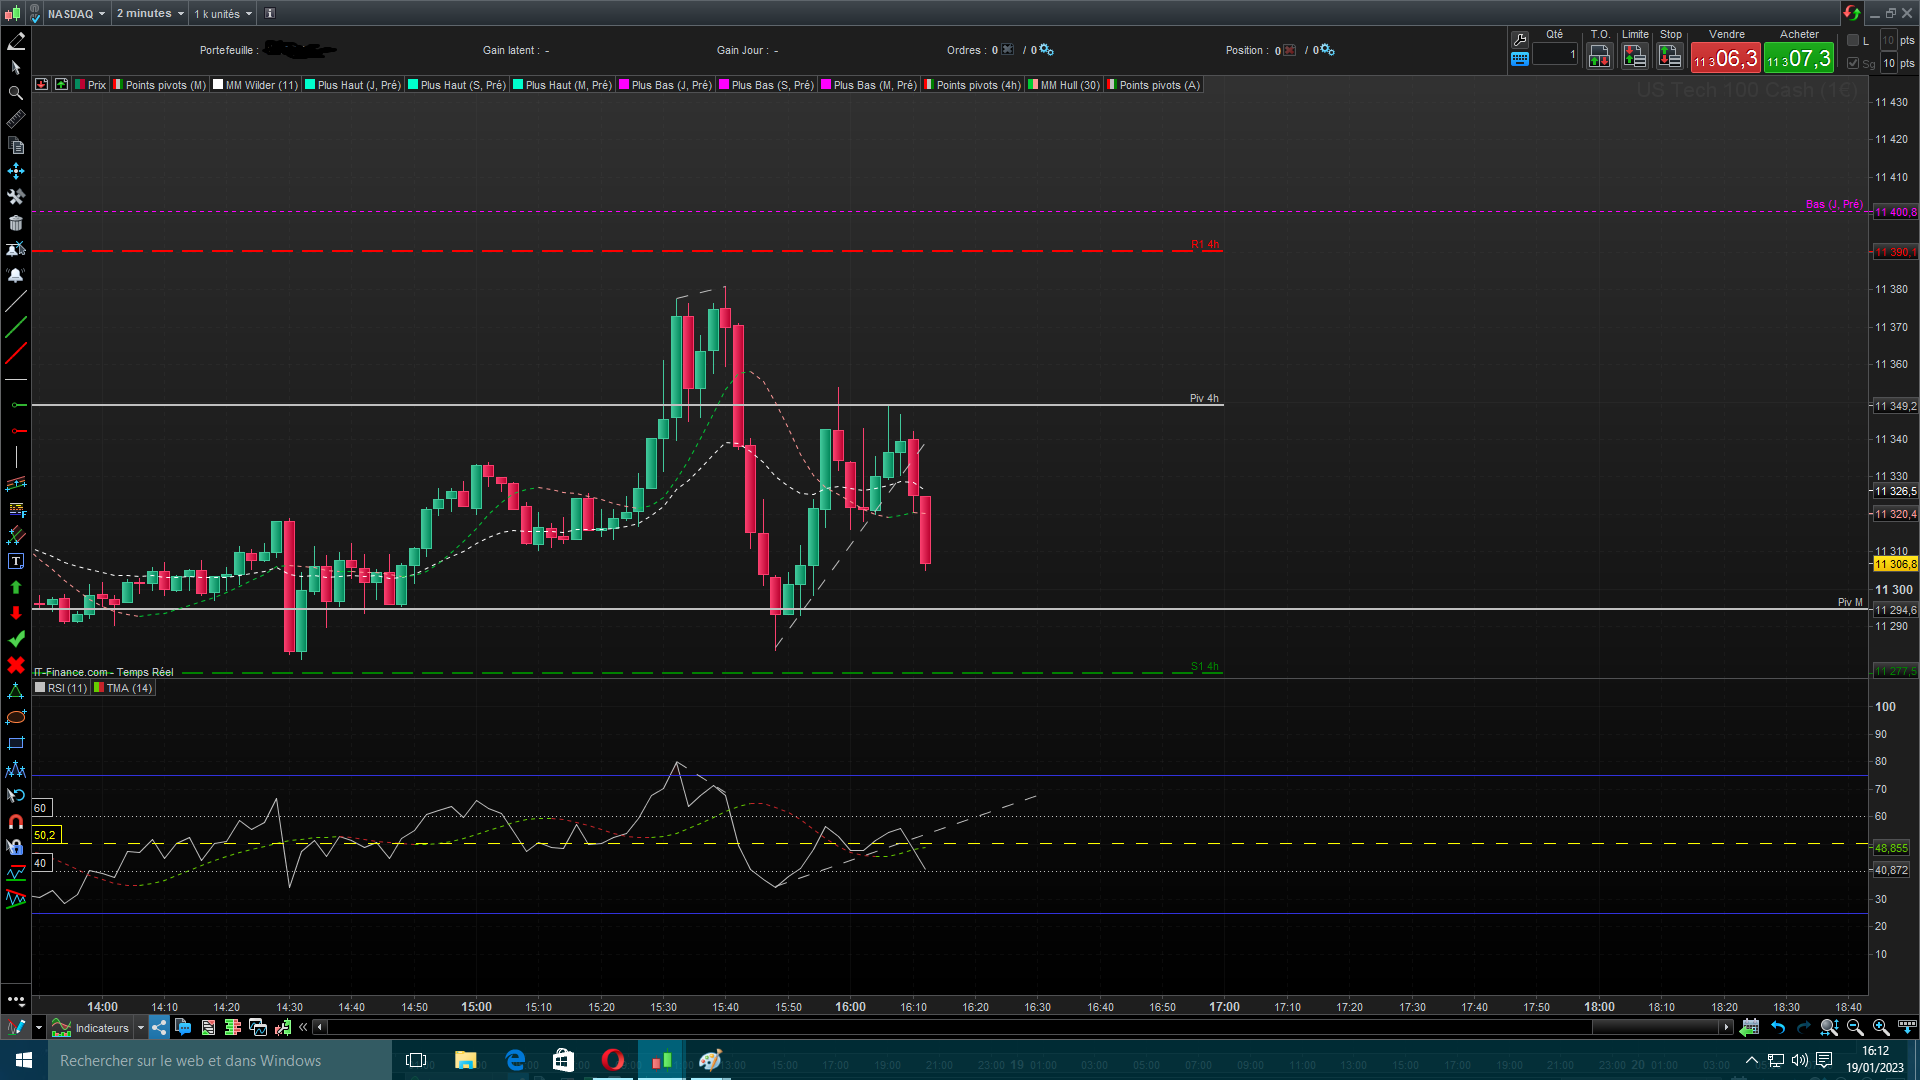Click the wrench settings icon near Qté

click(x=1520, y=39)
